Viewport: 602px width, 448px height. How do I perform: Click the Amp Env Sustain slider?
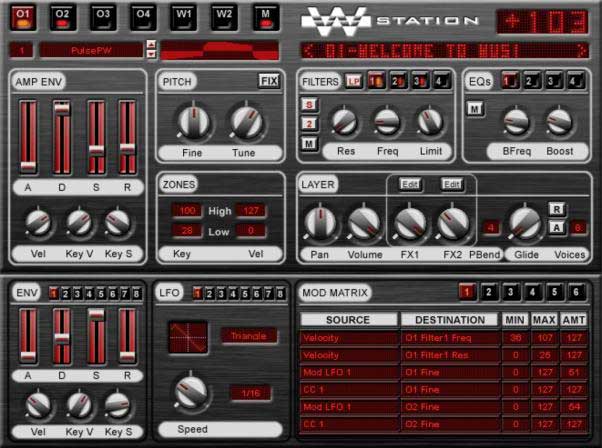[96, 137]
